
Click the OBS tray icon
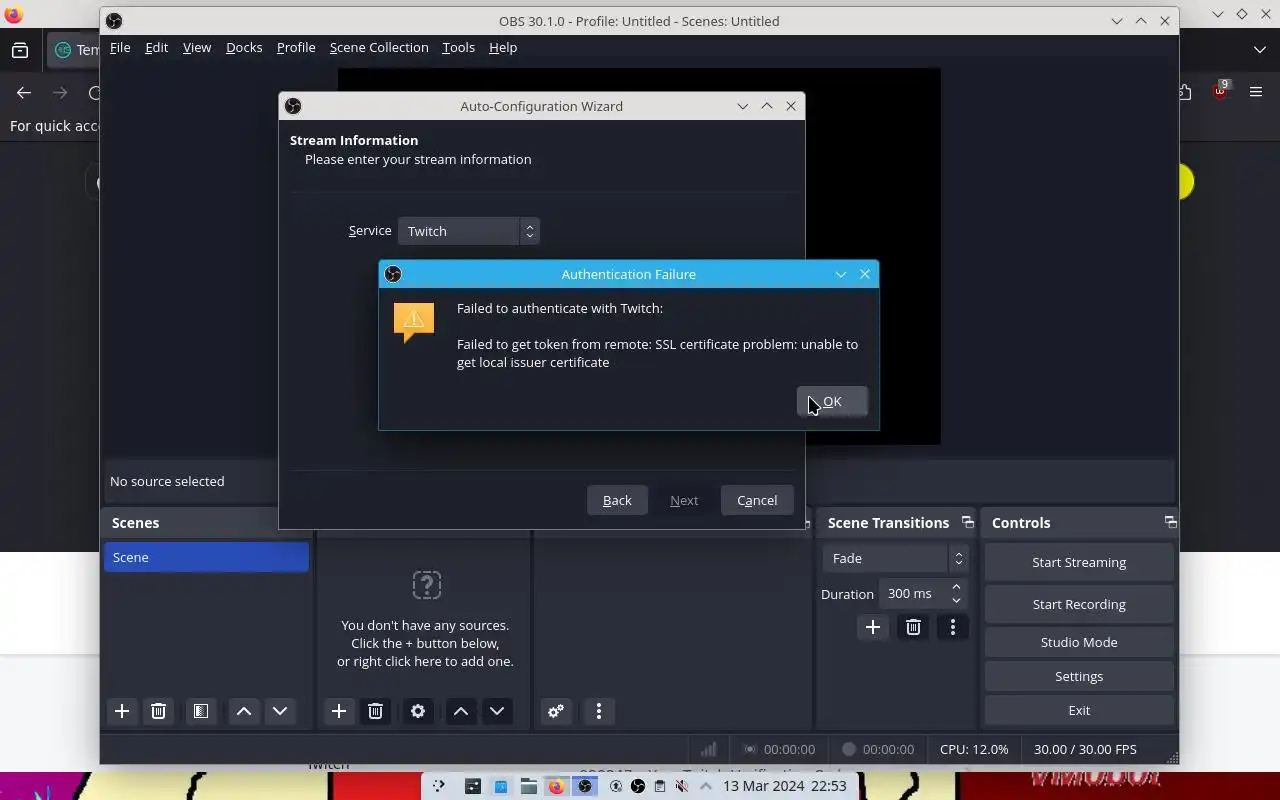(x=637, y=786)
